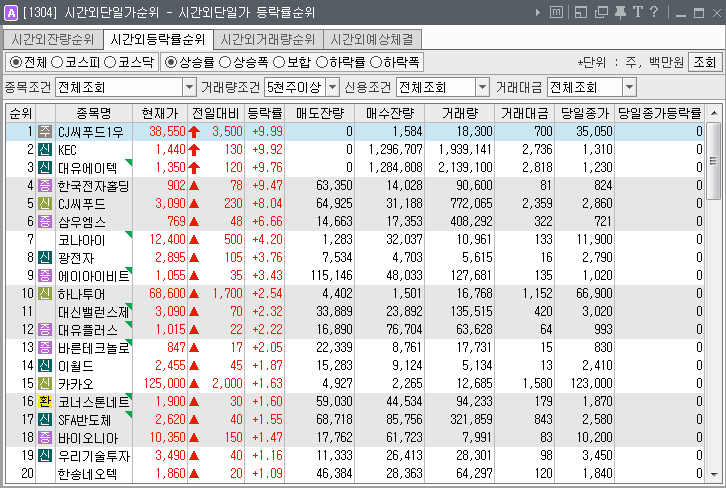Click the 신 badge beside 이월드
Image resolution: width=726 pixels, height=488 pixels.
click(x=44, y=366)
